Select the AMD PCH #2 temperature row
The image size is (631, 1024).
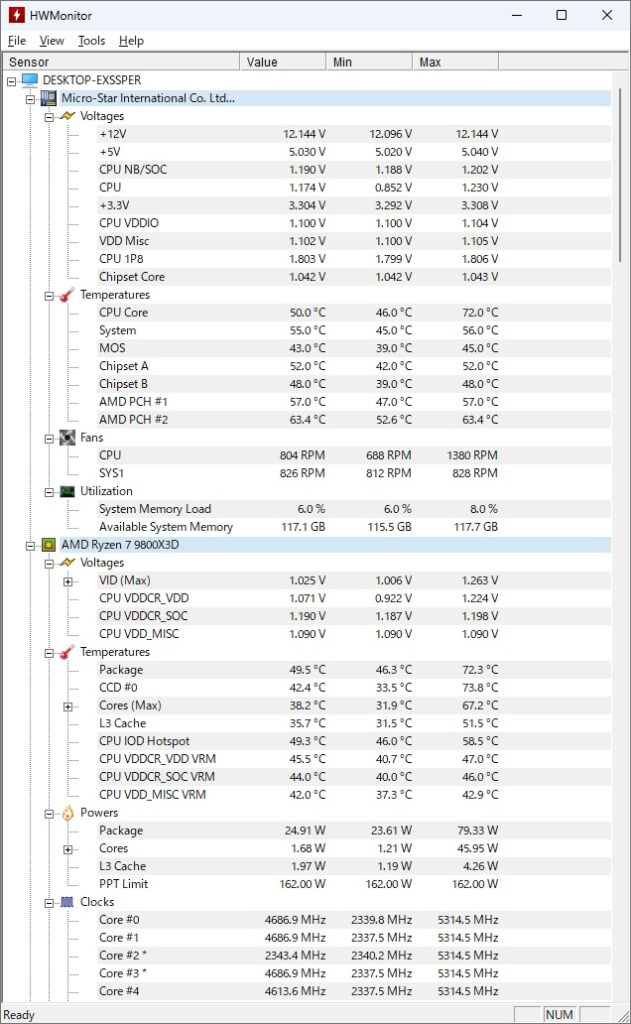click(353, 419)
